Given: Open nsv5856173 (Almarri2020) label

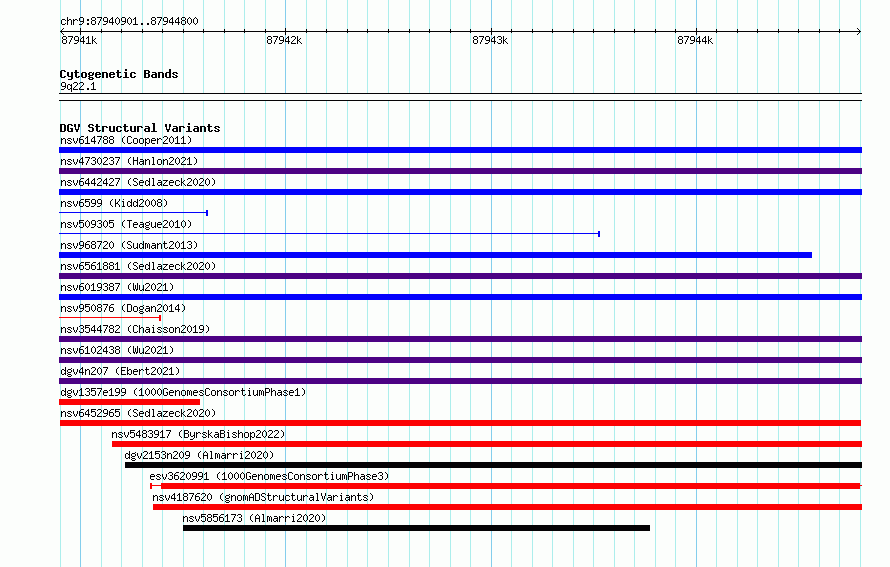Looking at the screenshot, I should [x=254, y=518].
